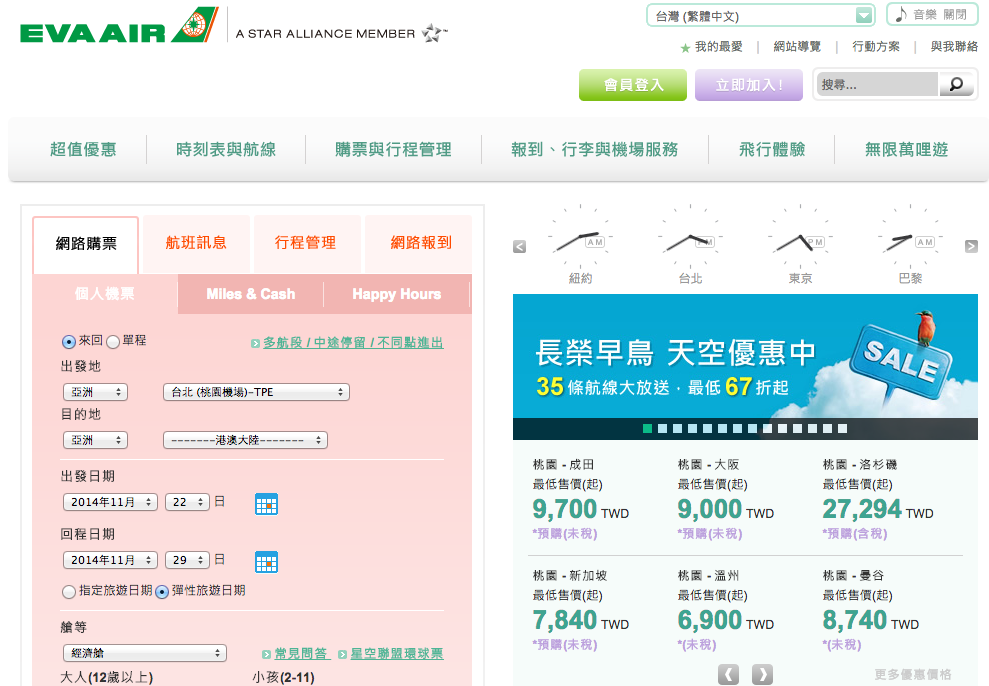Open the 時刻表與航線 menu

(226, 149)
